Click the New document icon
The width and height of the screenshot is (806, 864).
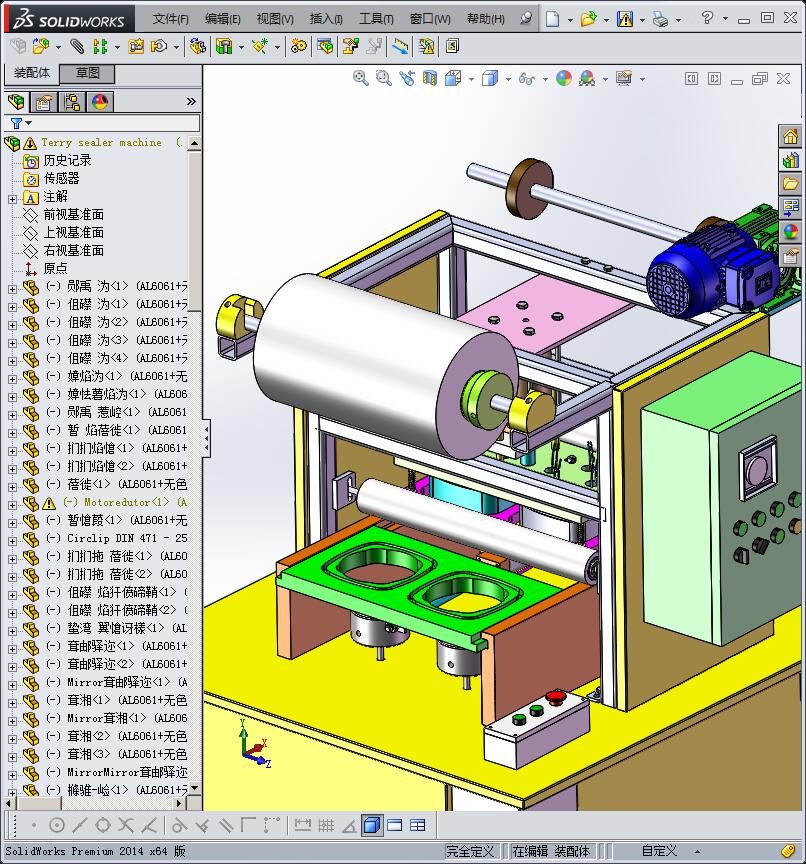click(553, 19)
